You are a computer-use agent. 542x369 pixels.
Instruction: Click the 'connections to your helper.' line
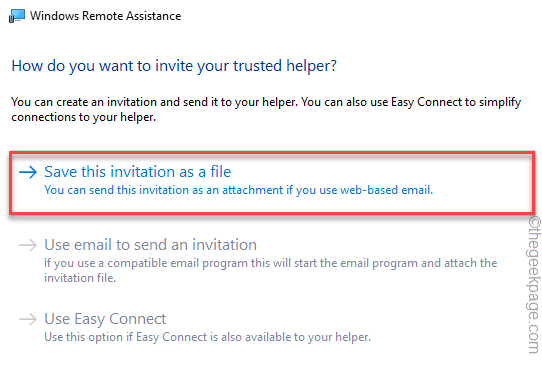click(84, 117)
